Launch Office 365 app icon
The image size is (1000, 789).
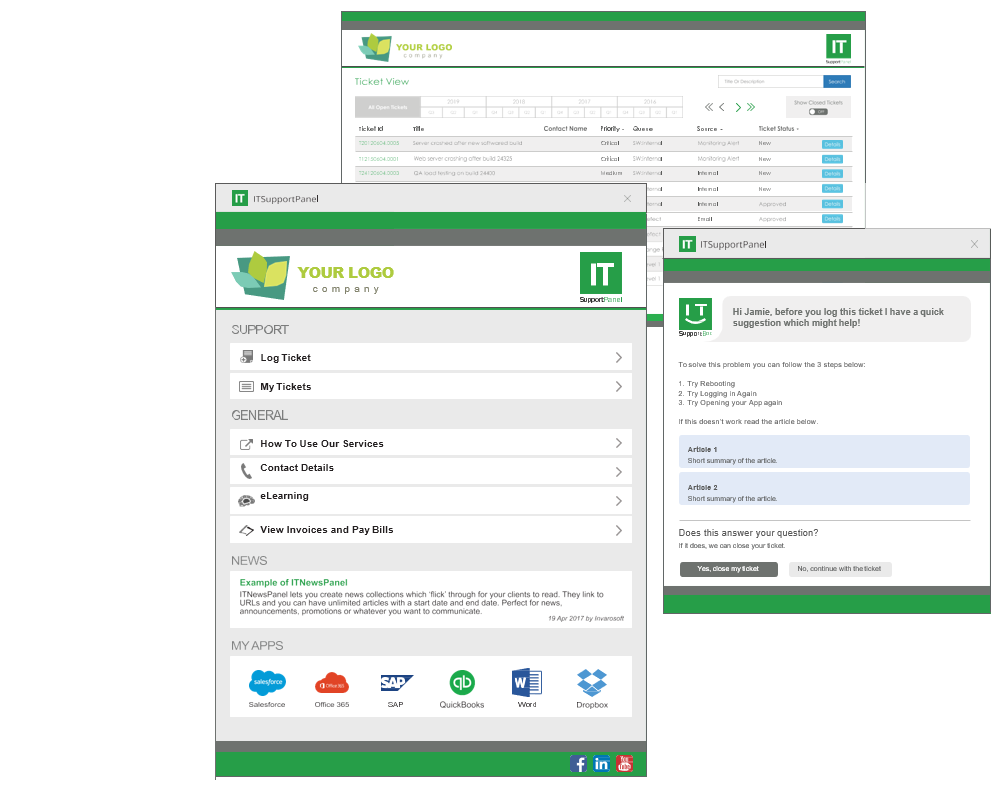331,685
